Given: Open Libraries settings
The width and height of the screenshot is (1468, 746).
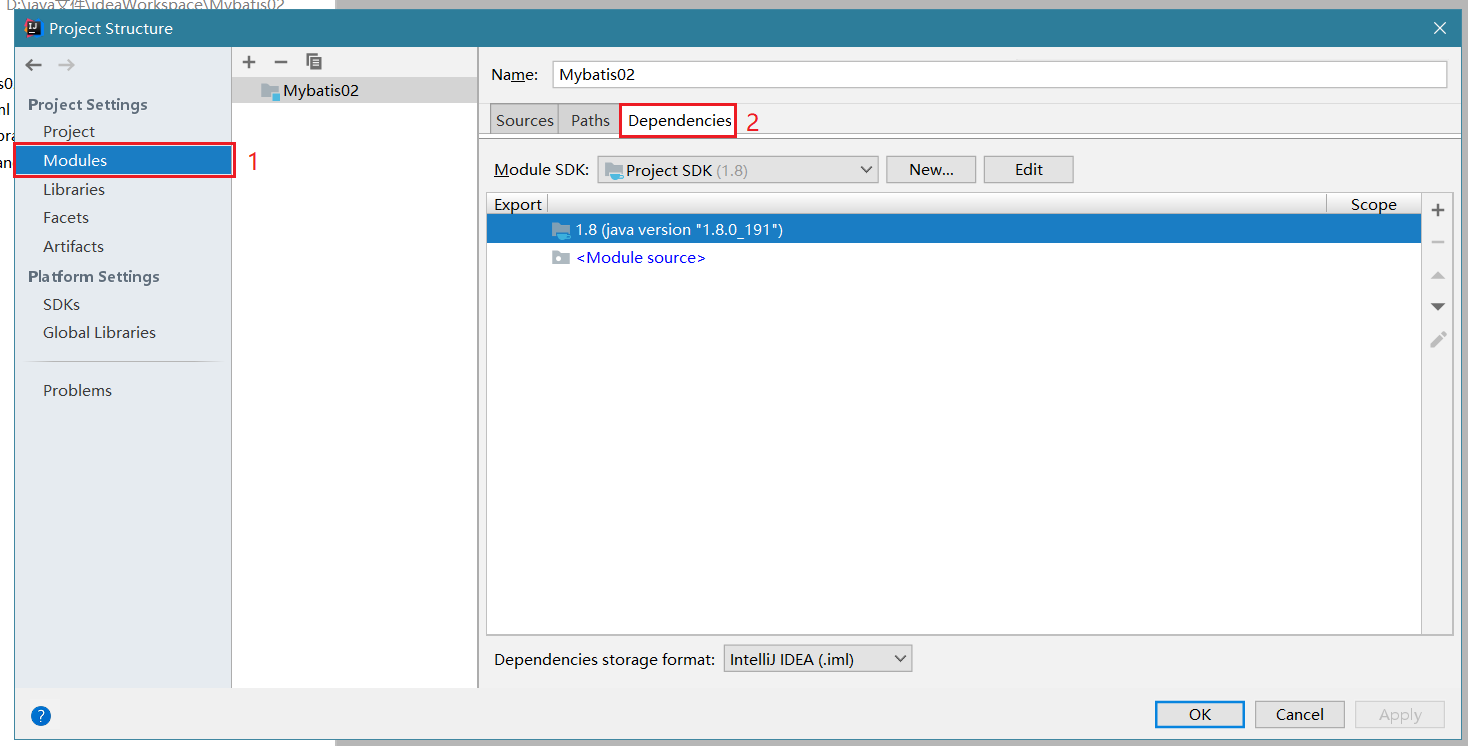Looking at the screenshot, I should [74, 189].
